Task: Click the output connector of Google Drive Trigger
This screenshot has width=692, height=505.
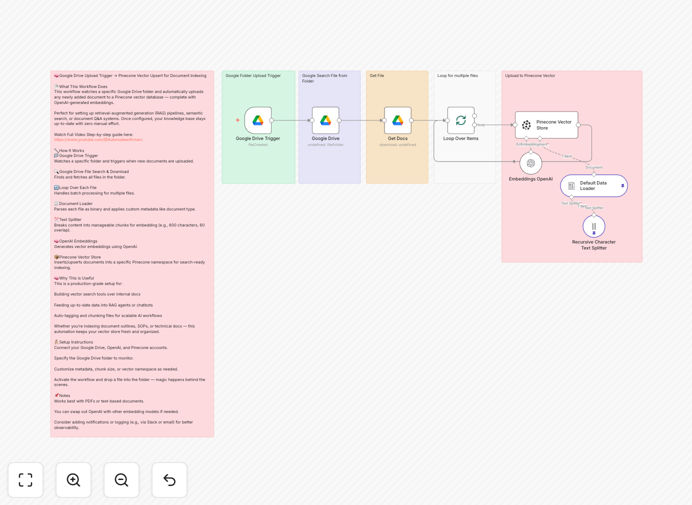Action: (x=272, y=120)
